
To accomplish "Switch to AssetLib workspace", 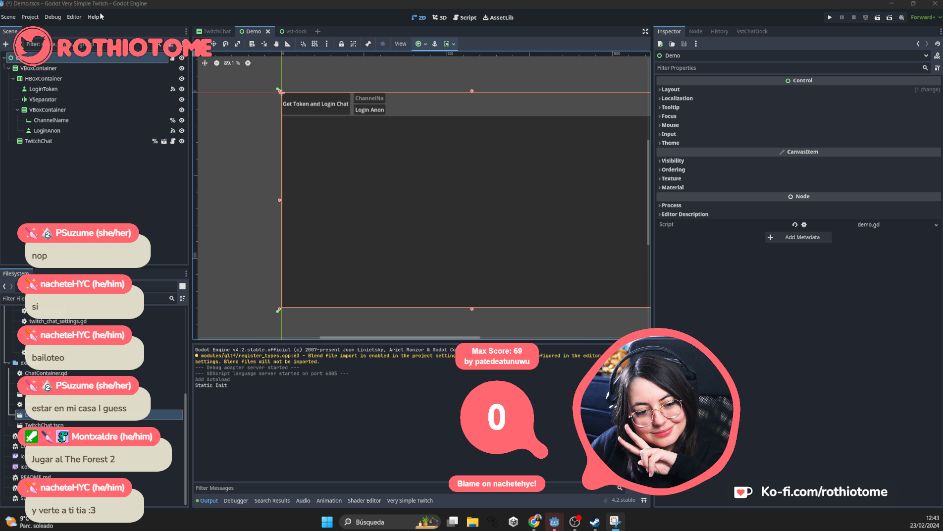I will [x=498, y=17].
